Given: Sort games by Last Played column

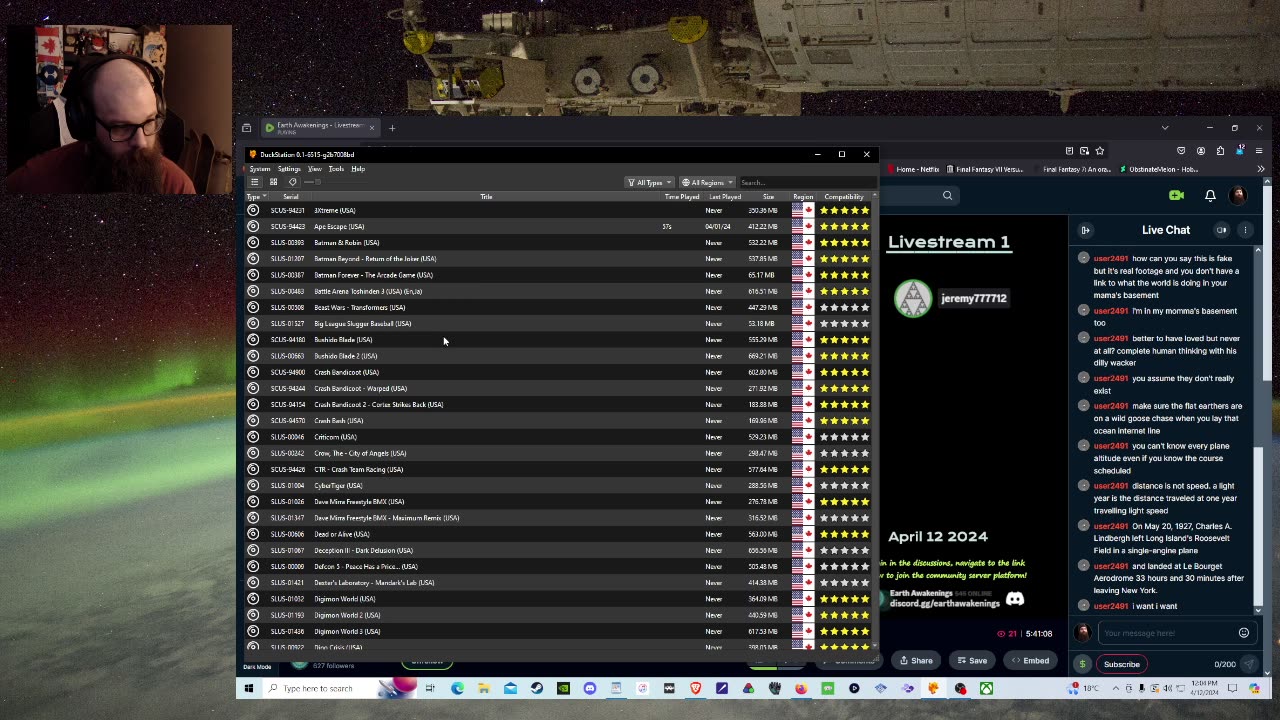Looking at the screenshot, I should [x=725, y=197].
